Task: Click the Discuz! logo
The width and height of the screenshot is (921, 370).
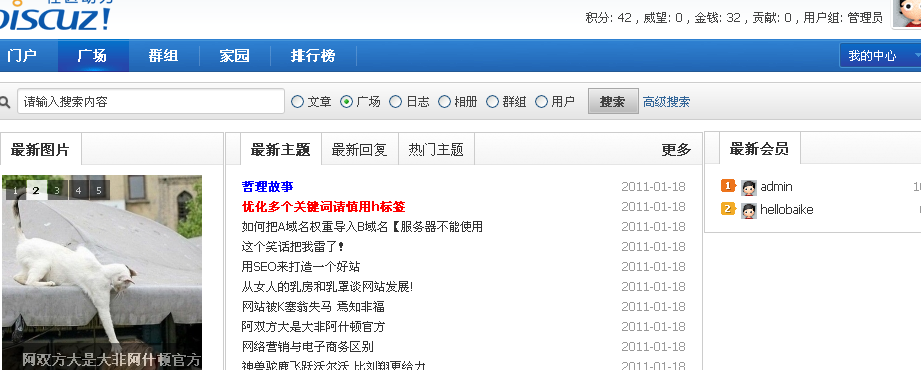Action: [55, 16]
